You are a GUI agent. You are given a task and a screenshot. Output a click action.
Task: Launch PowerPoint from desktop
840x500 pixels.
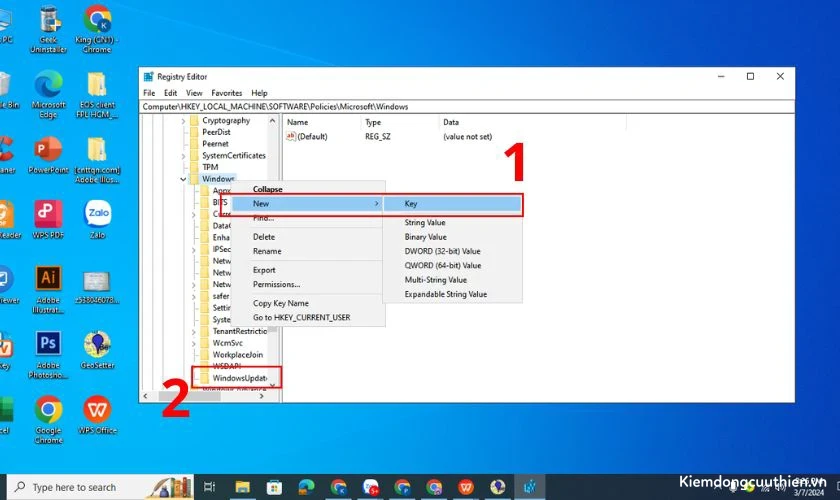(48, 155)
